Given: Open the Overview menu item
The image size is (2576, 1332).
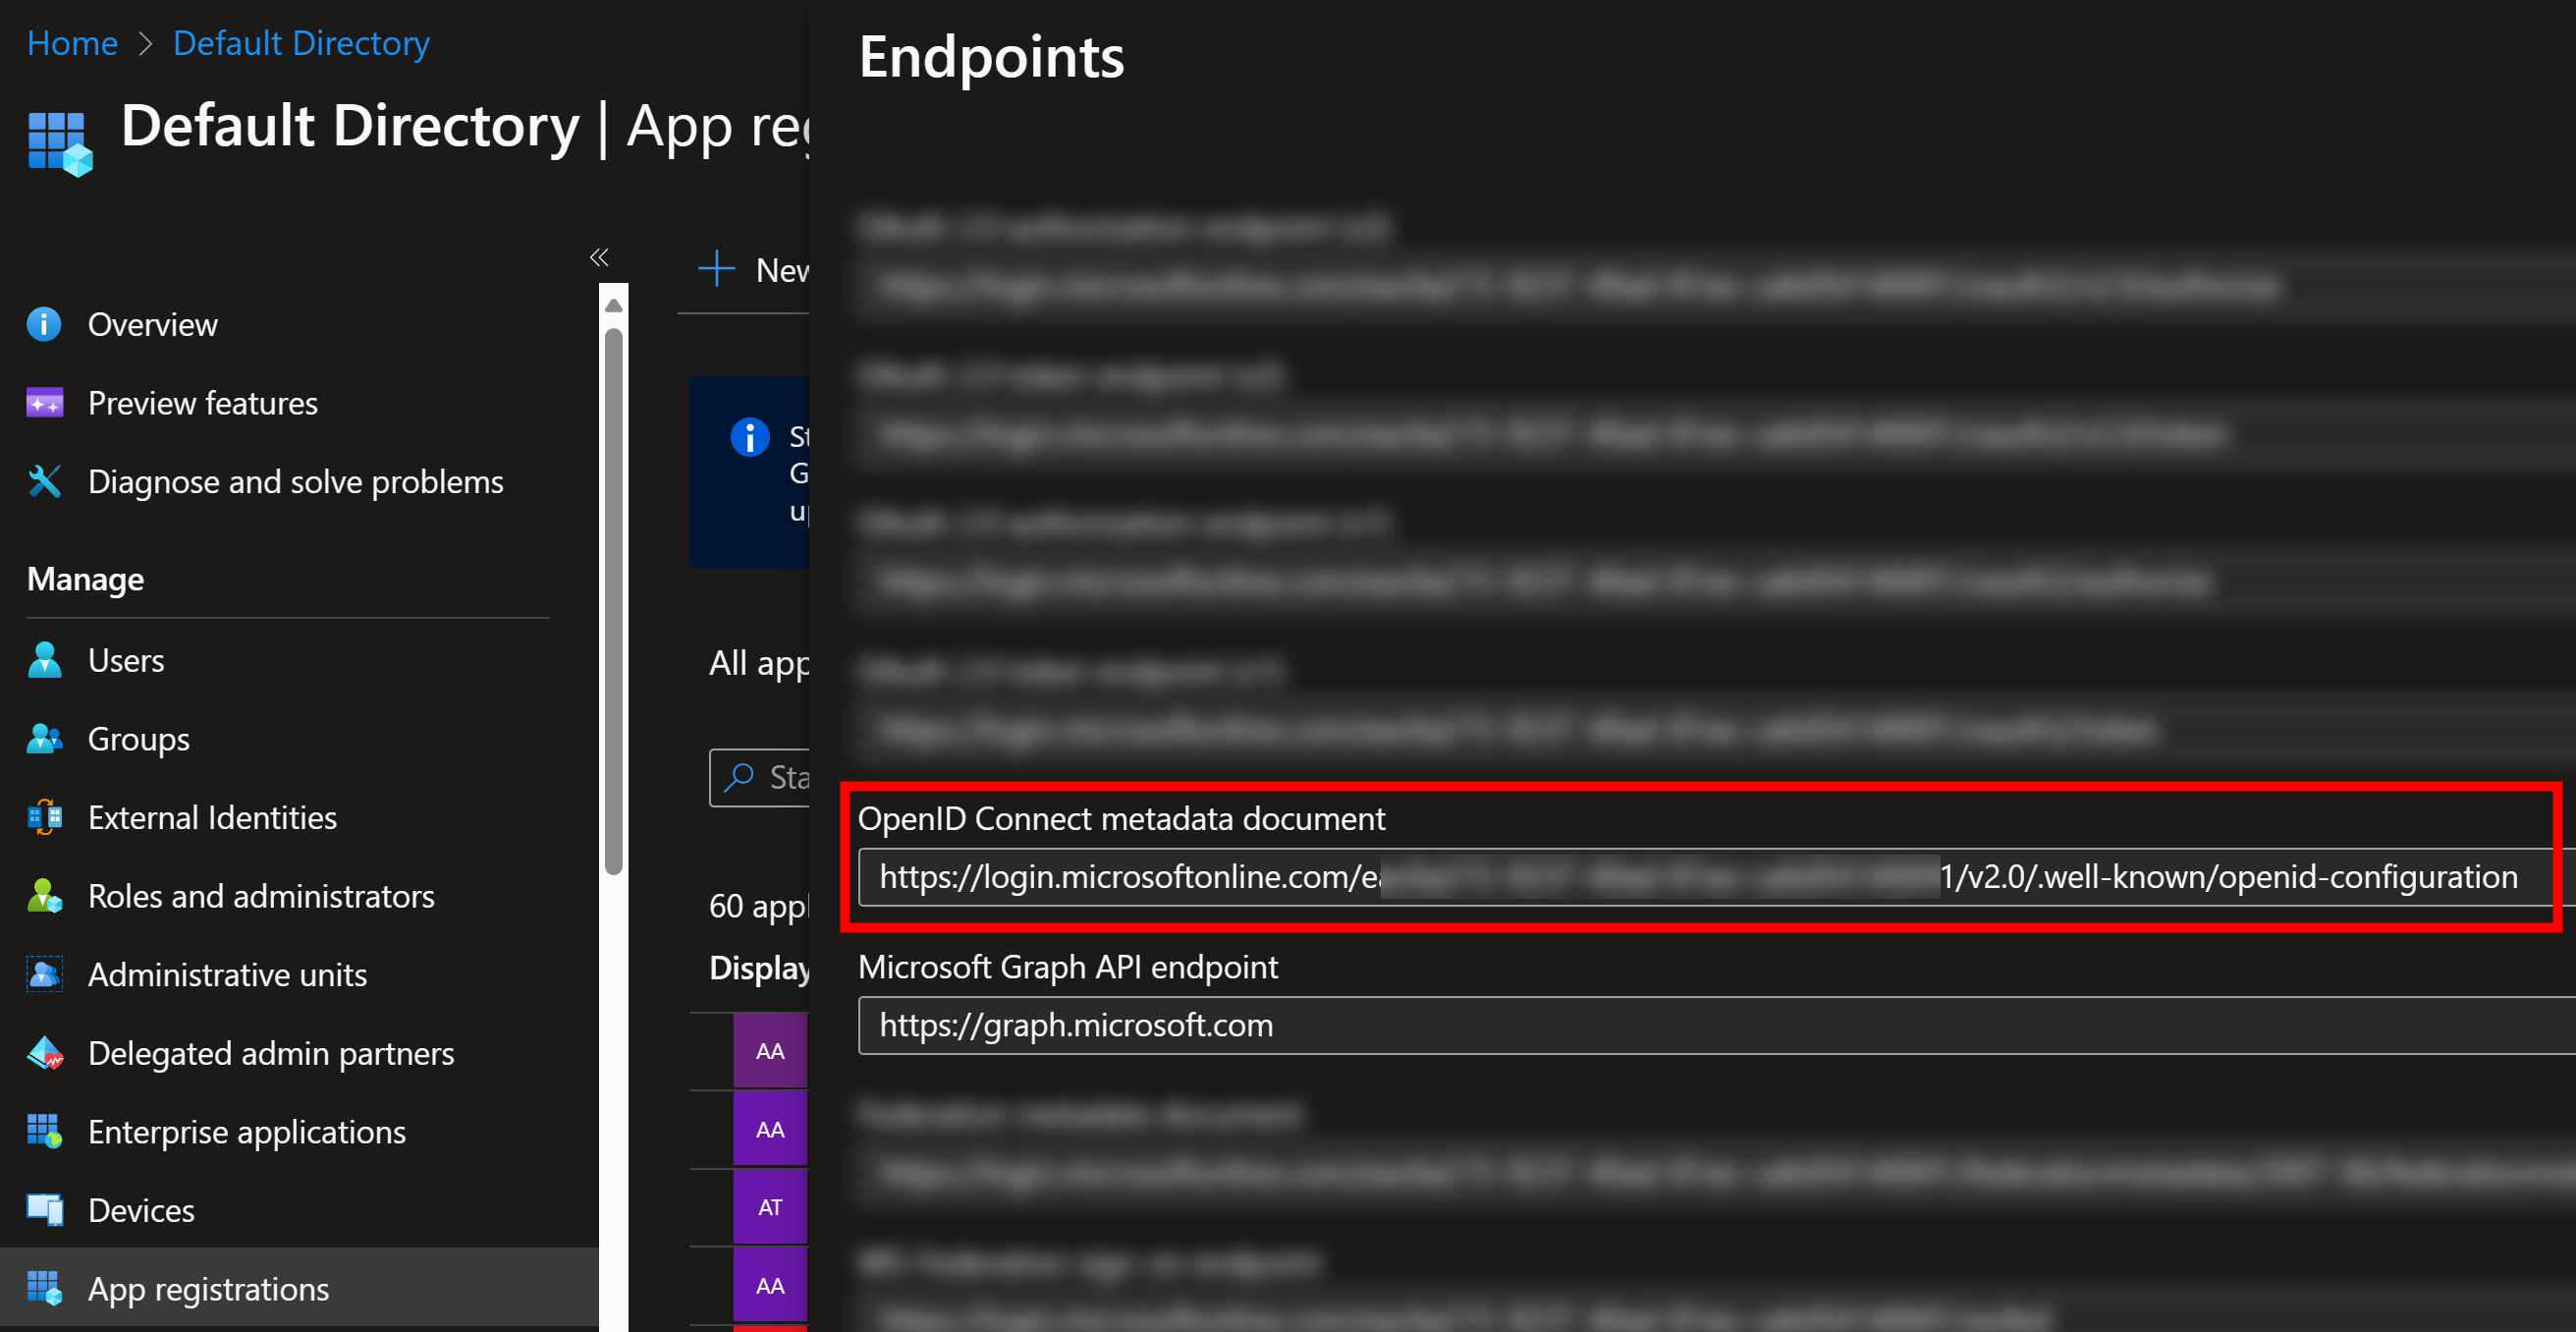Looking at the screenshot, I should click(x=152, y=324).
